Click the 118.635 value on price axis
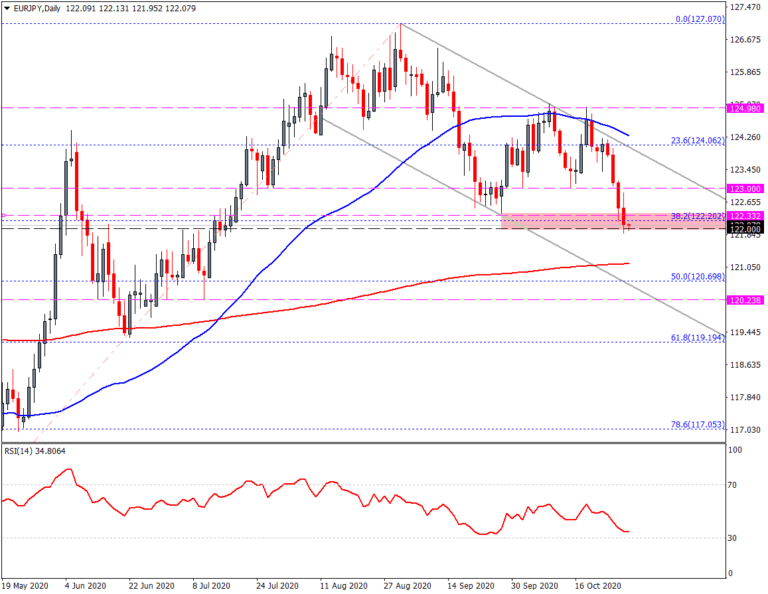Image resolution: width=768 pixels, height=594 pixels. coord(745,365)
